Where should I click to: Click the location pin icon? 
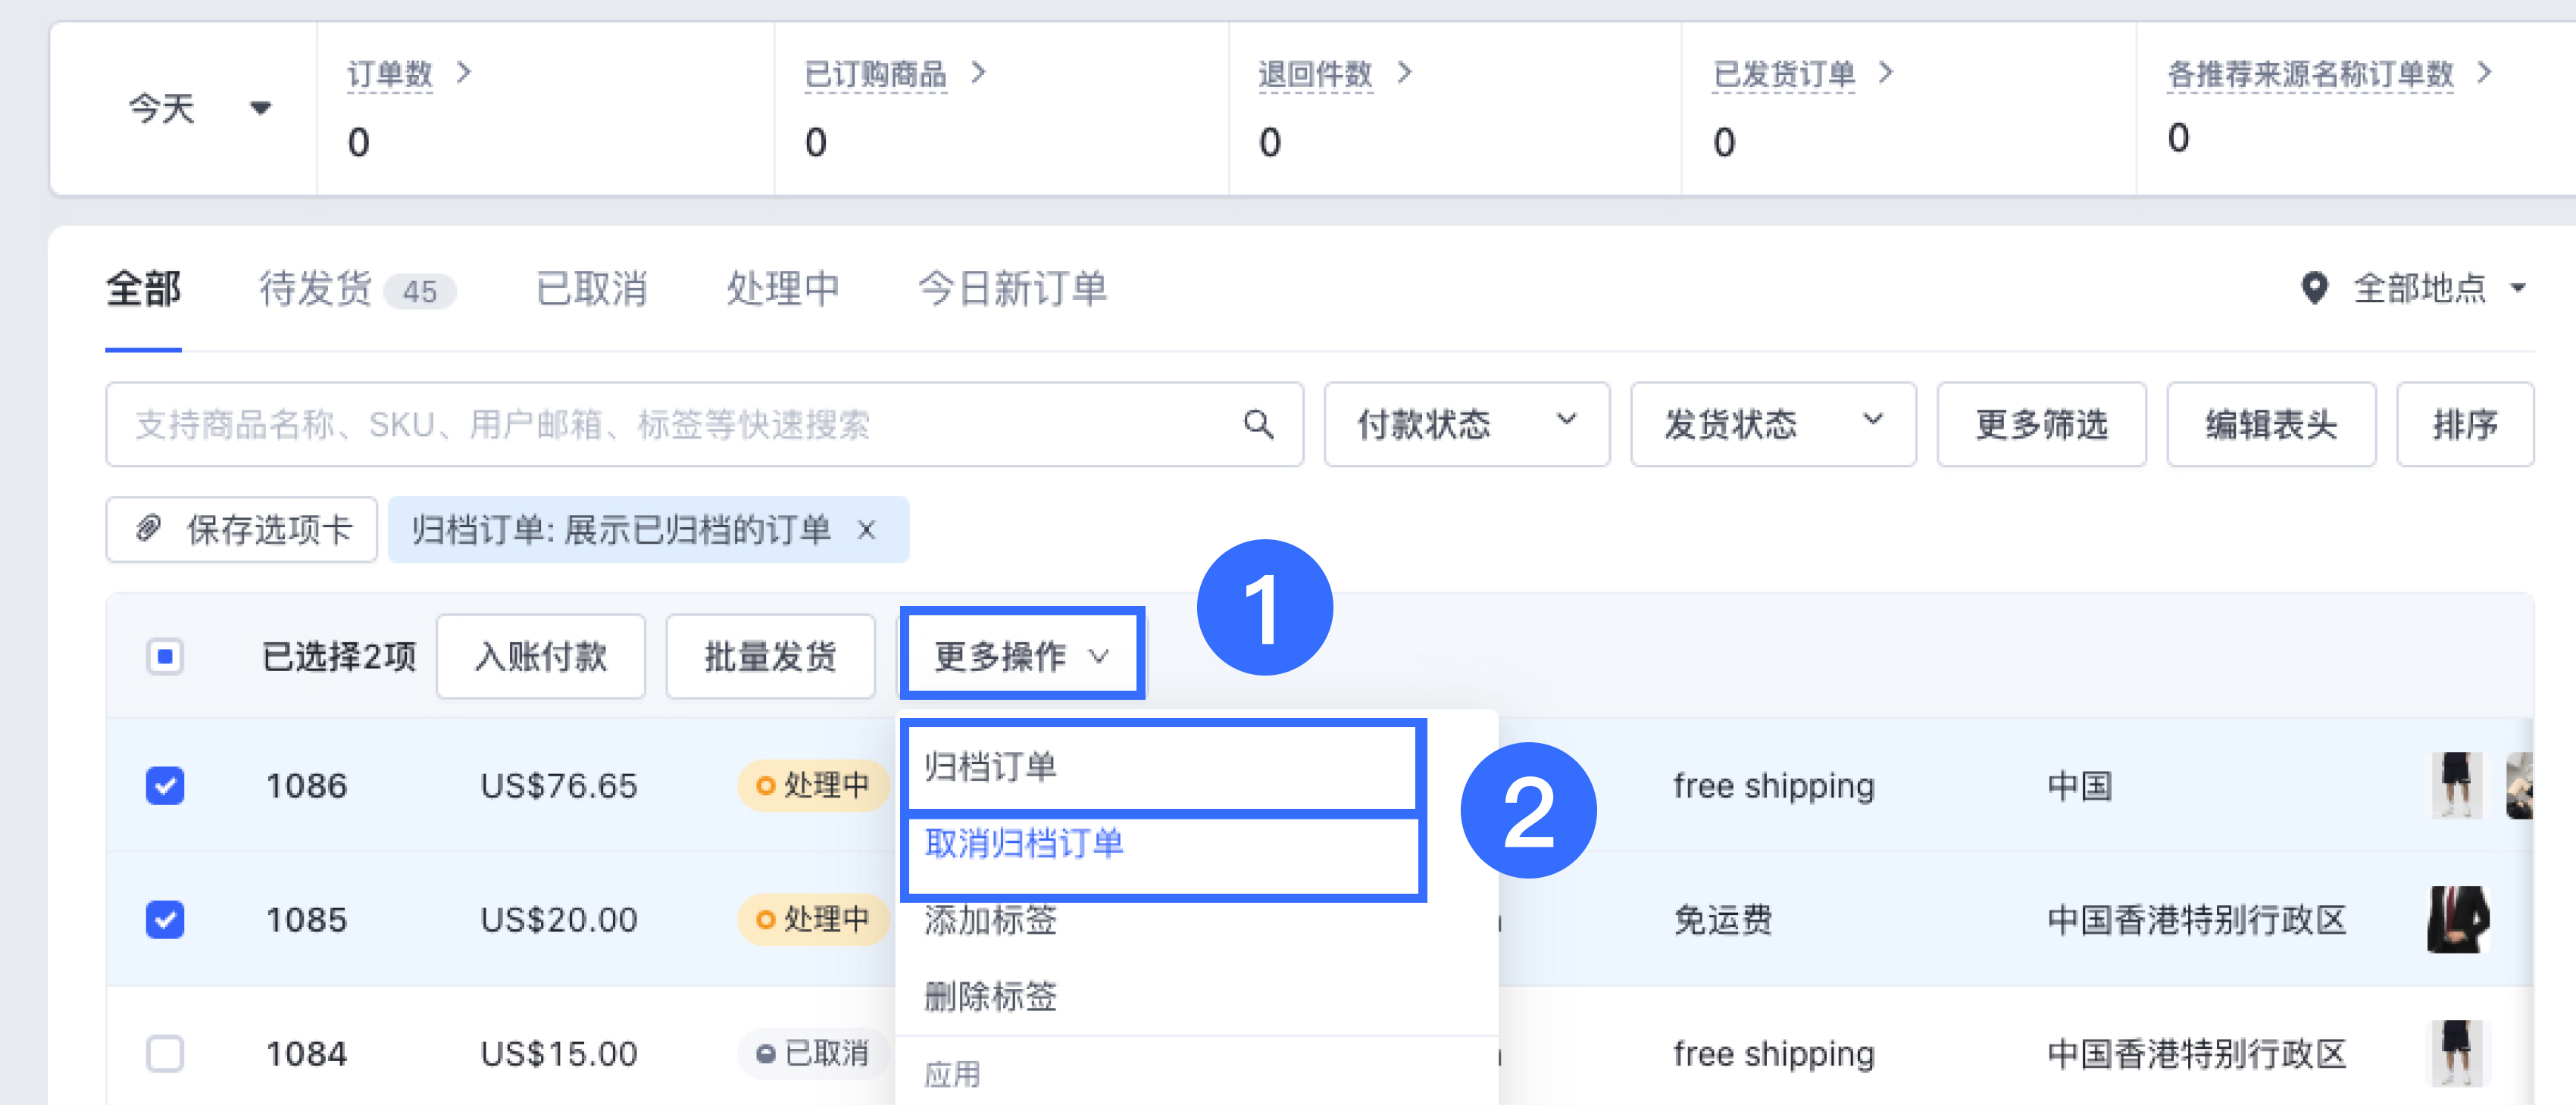(x=2314, y=288)
